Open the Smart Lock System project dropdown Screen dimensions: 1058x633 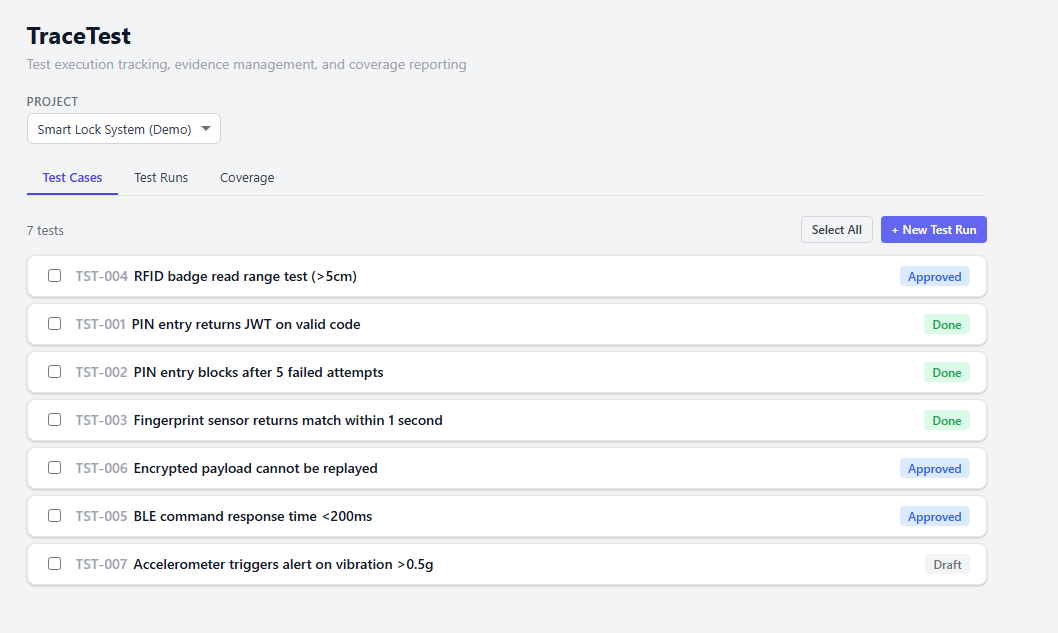pyautogui.click(x=123, y=129)
